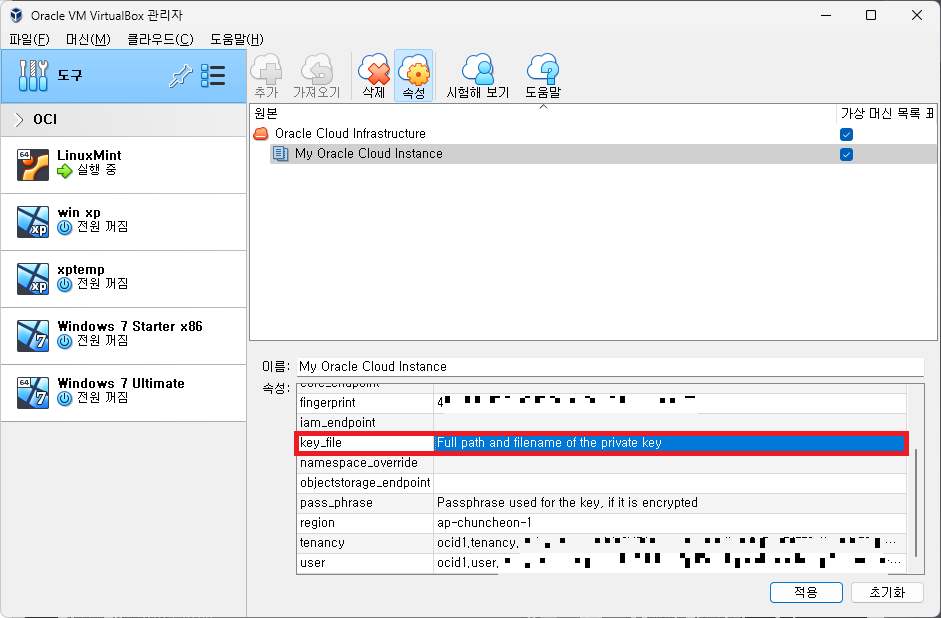Open the Cloud (클라우드) menu
Viewport: 941px width, 618px height.
click(160, 40)
